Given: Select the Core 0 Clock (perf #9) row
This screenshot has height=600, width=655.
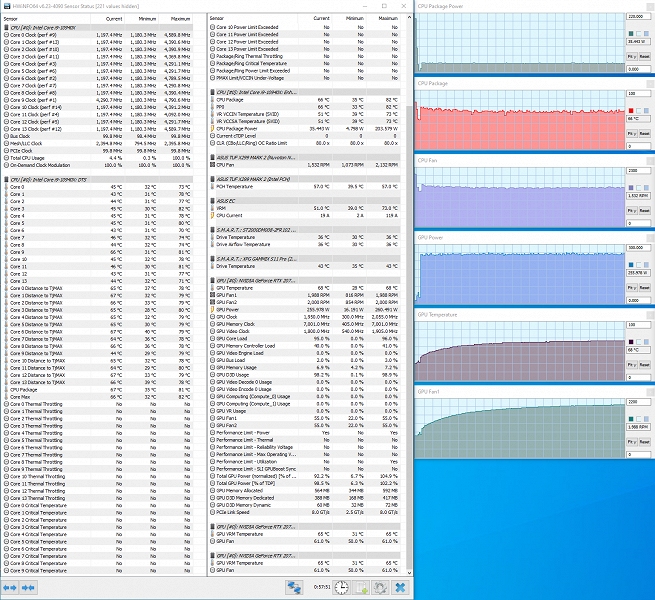Looking at the screenshot, I should [x=97, y=35].
